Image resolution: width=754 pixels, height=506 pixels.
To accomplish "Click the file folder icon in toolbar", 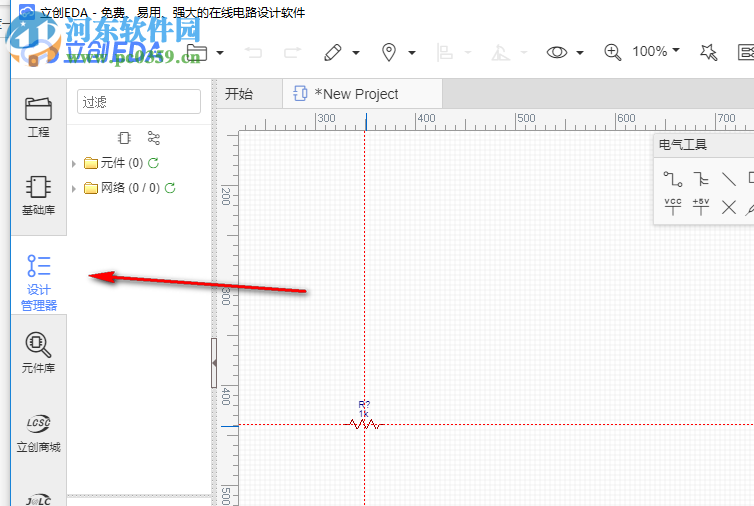I will (197, 52).
